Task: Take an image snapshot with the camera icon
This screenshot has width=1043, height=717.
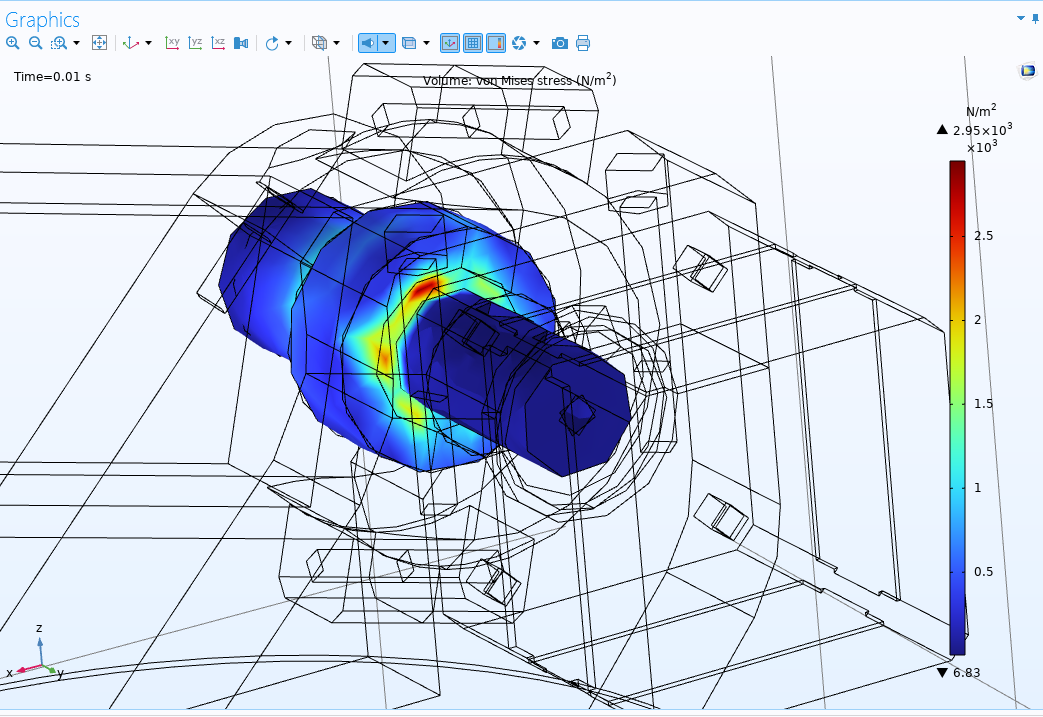Action: 560,43
